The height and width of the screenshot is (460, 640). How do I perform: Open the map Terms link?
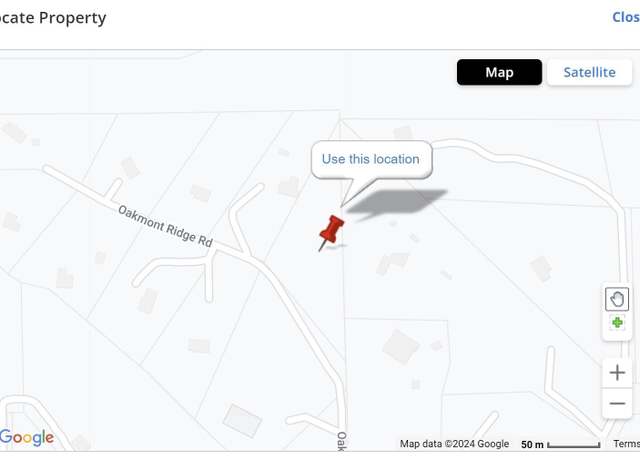point(627,444)
